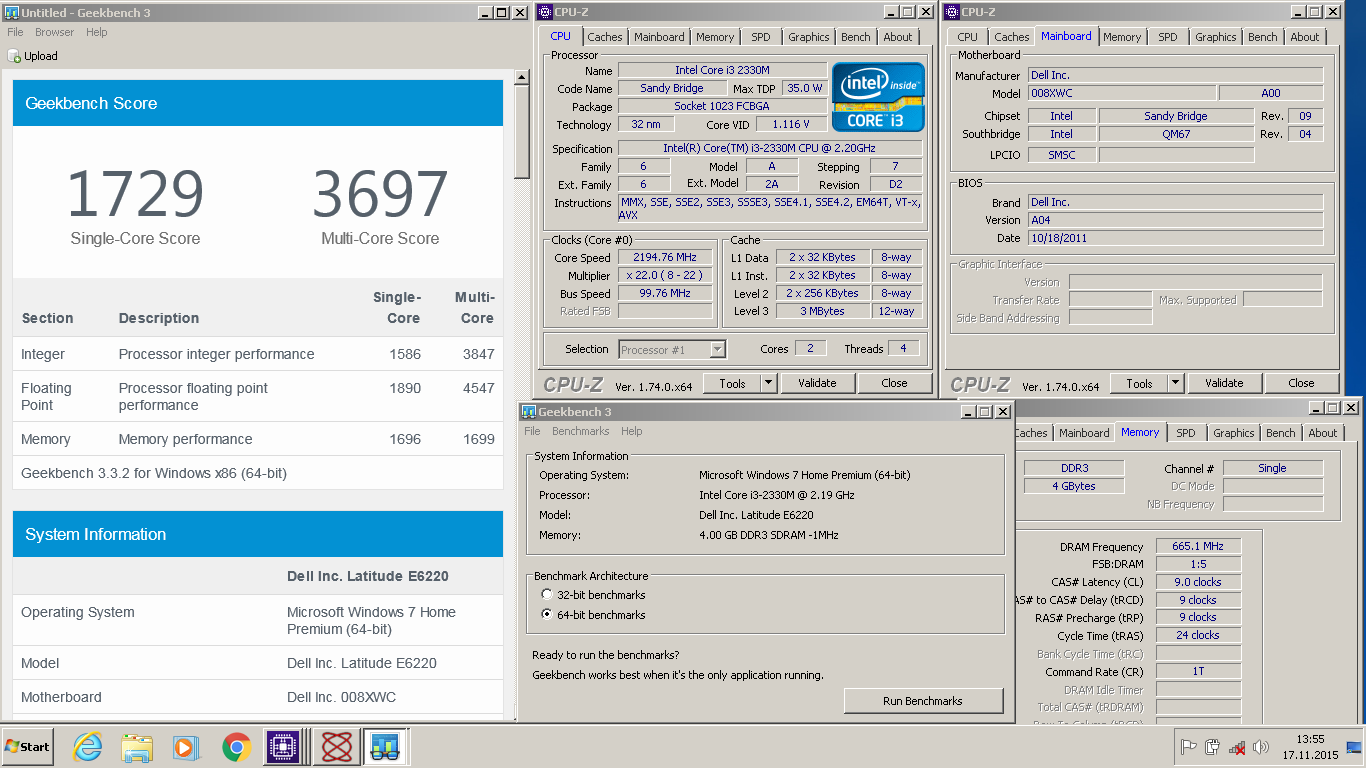Open File menu in Untitled Geekbench window

[x=16, y=32]
